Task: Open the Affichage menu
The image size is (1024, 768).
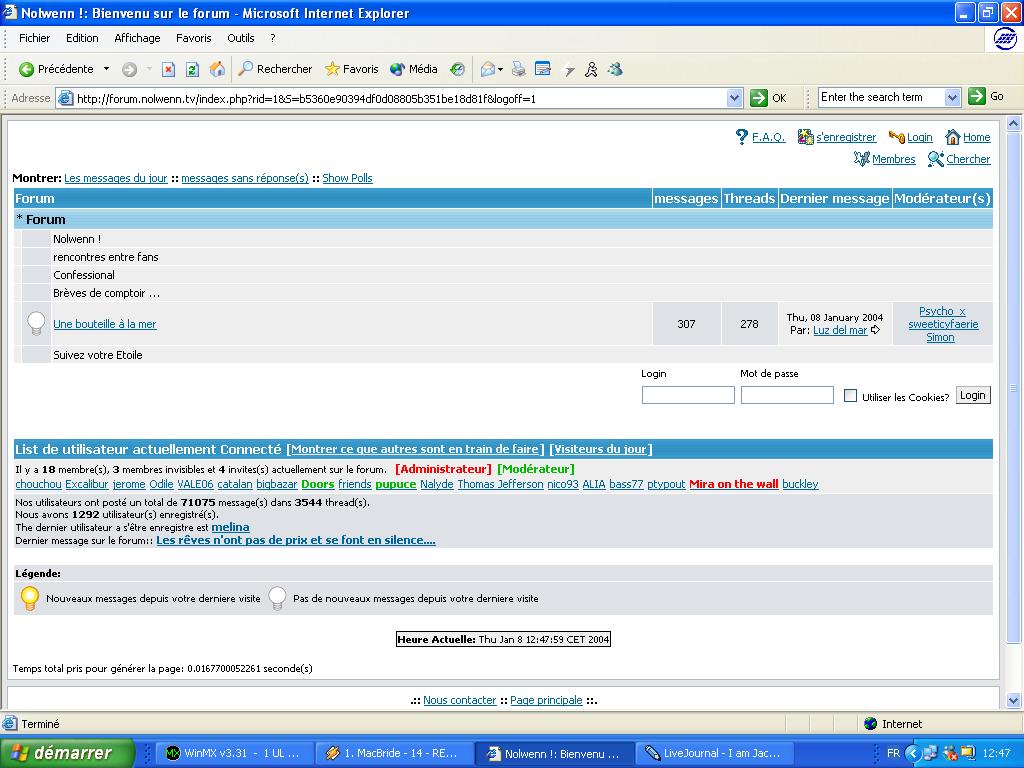Action: tap(137, 38)
